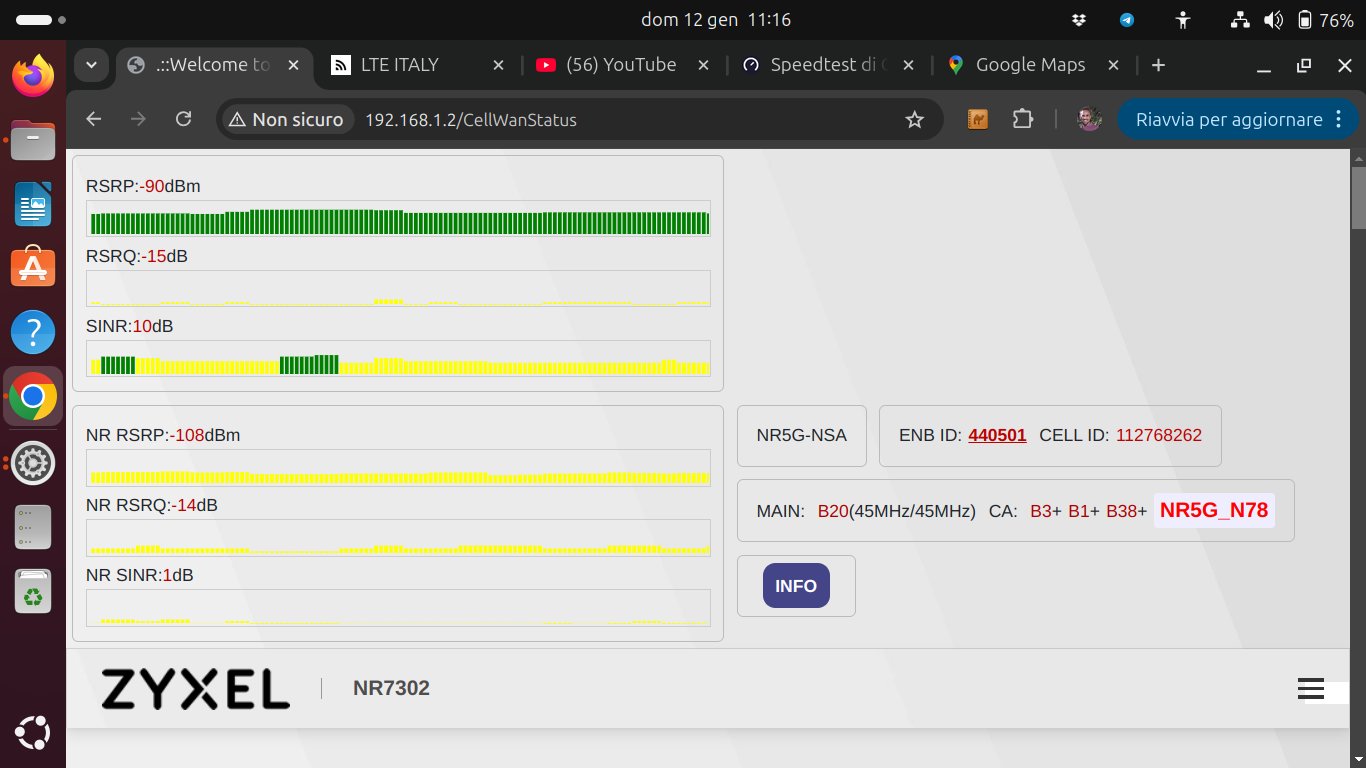Launch Firefox from the Ubuntu dock
Viewport: 1366px width, 768px height.
point(33,75)
